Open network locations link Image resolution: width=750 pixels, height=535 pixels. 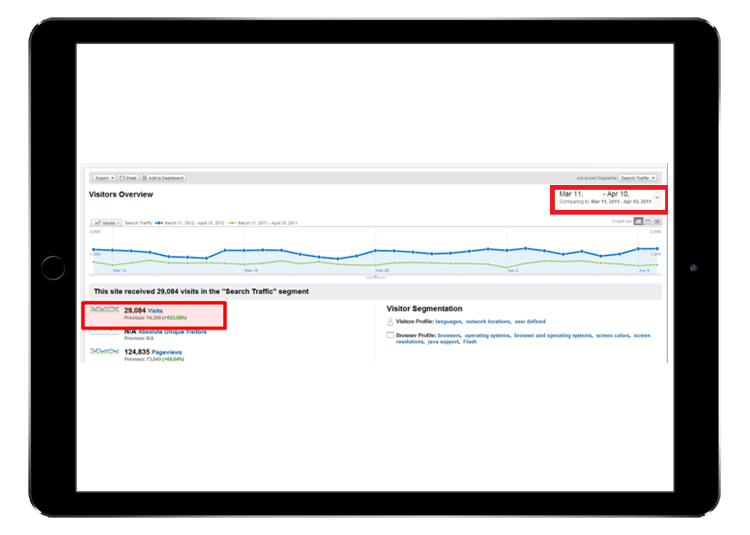point(488,322)
